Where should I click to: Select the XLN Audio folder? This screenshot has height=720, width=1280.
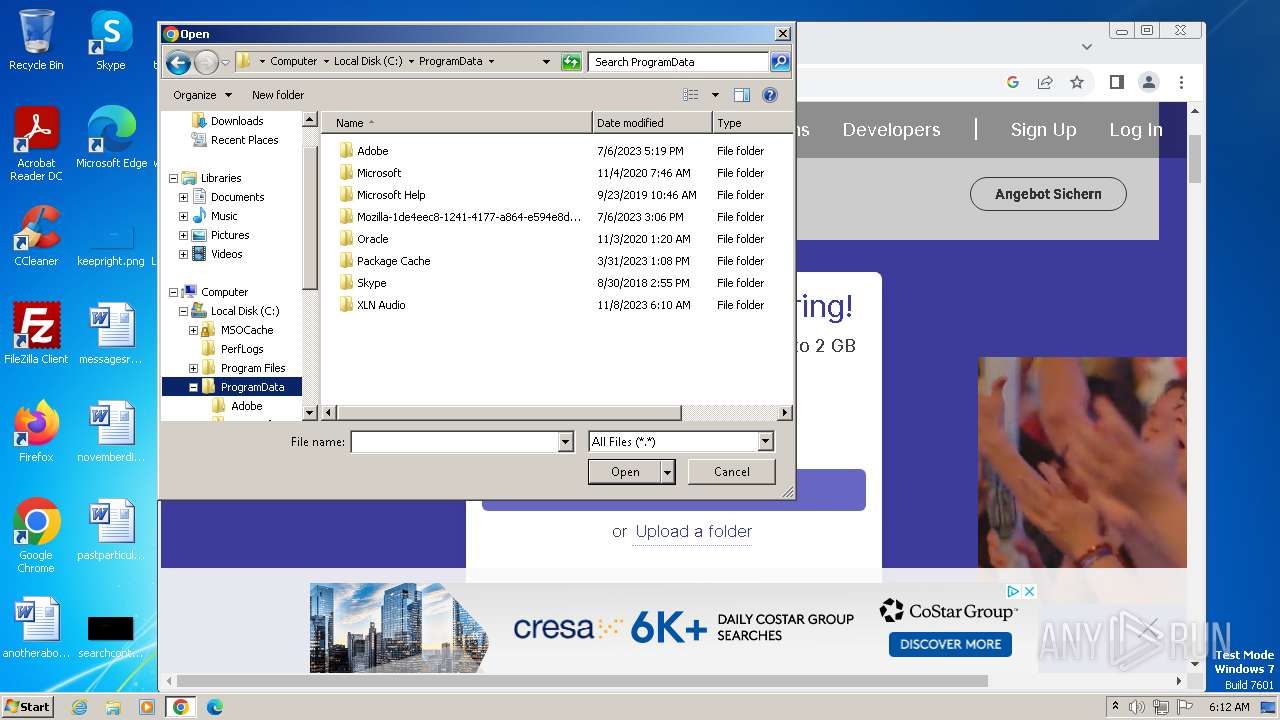pyautogui.click(x=381, y=305)
